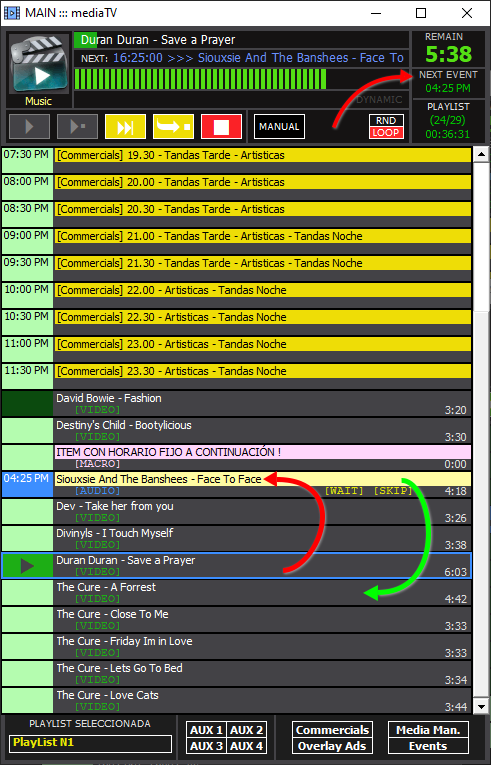Open the AUX 4 tab
491x765 pixels.
(x=247, y=746)
